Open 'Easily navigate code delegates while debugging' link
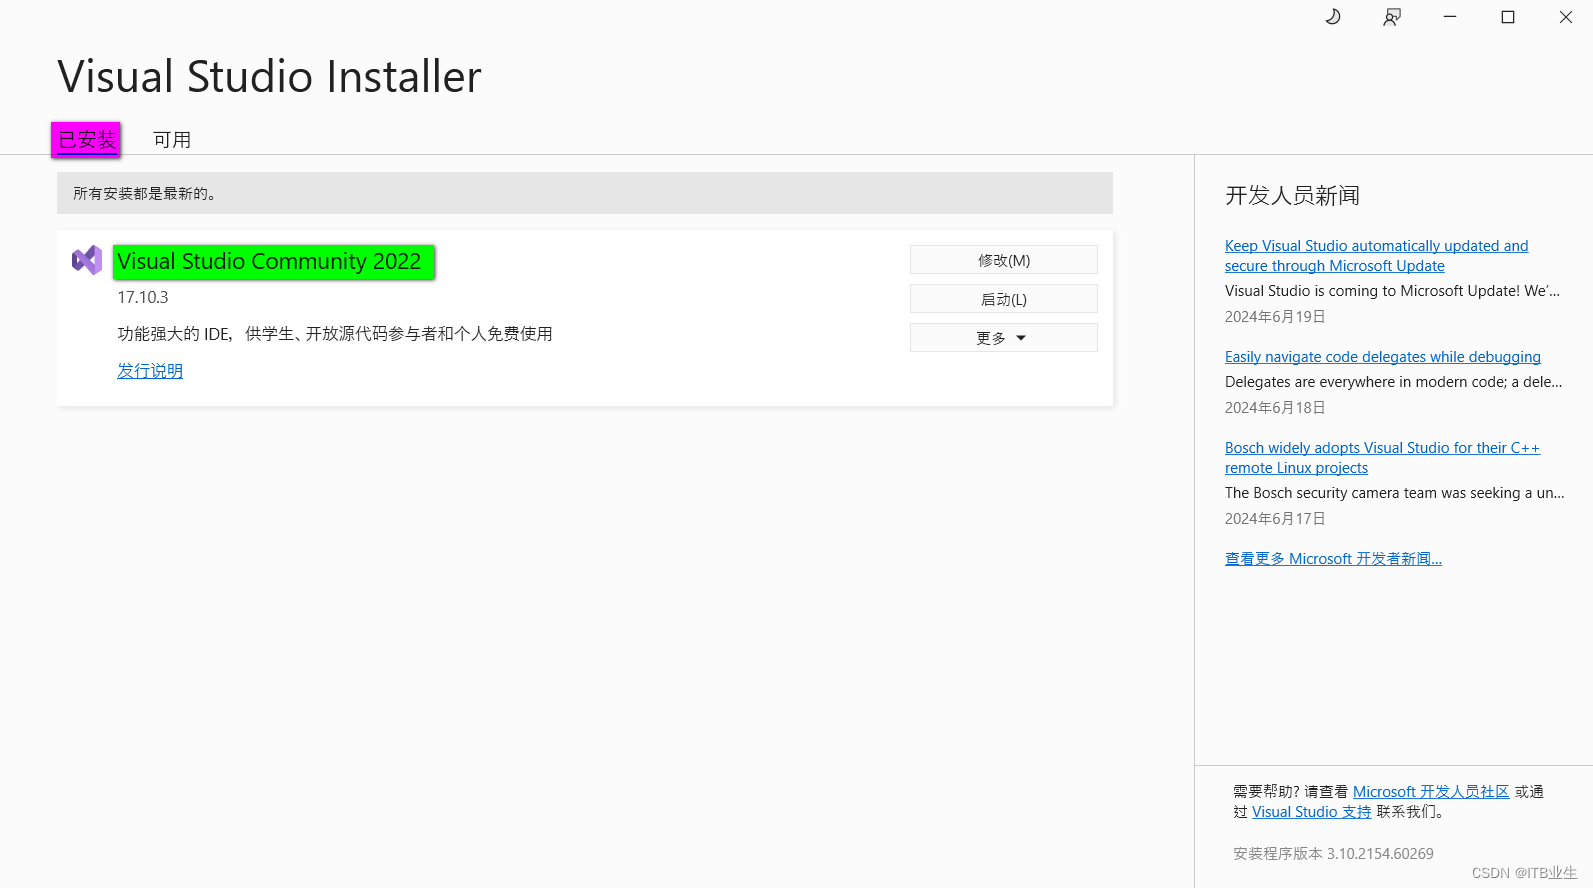 1383,357
